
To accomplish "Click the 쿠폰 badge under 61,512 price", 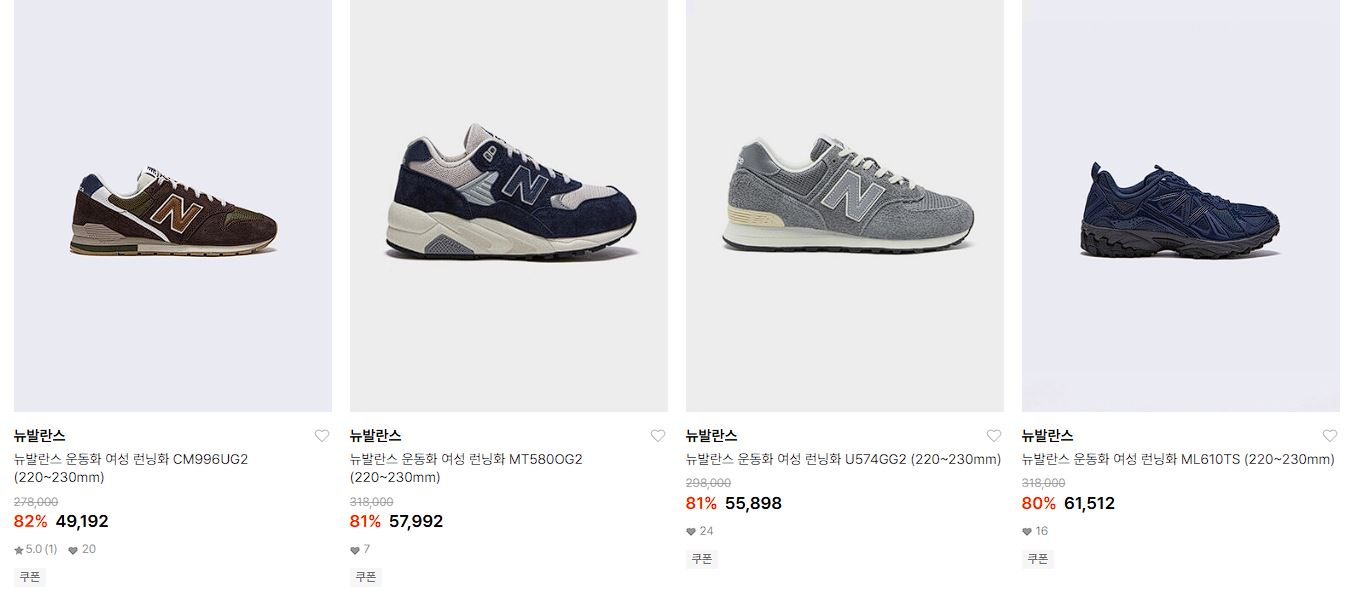I will point(1038,559).
